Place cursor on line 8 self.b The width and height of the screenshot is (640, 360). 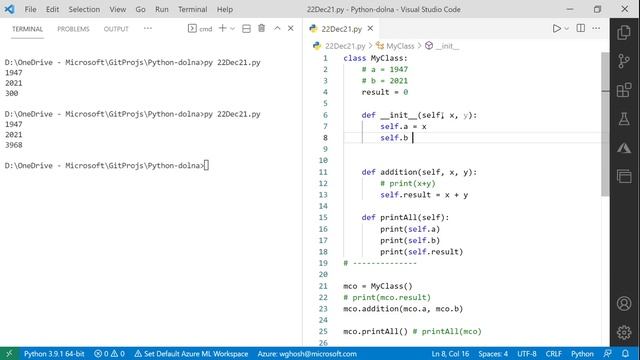tap(394, 138)
